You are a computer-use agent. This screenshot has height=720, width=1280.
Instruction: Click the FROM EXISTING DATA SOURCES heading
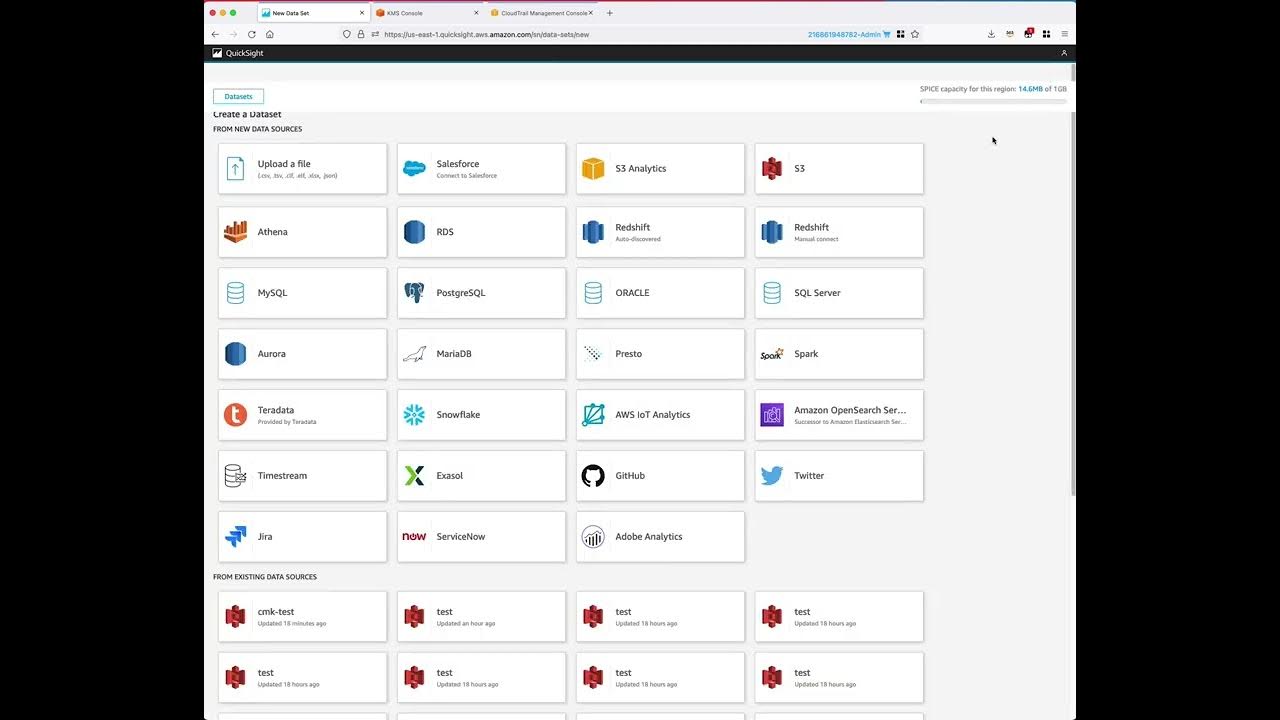(x=265, y=577)
